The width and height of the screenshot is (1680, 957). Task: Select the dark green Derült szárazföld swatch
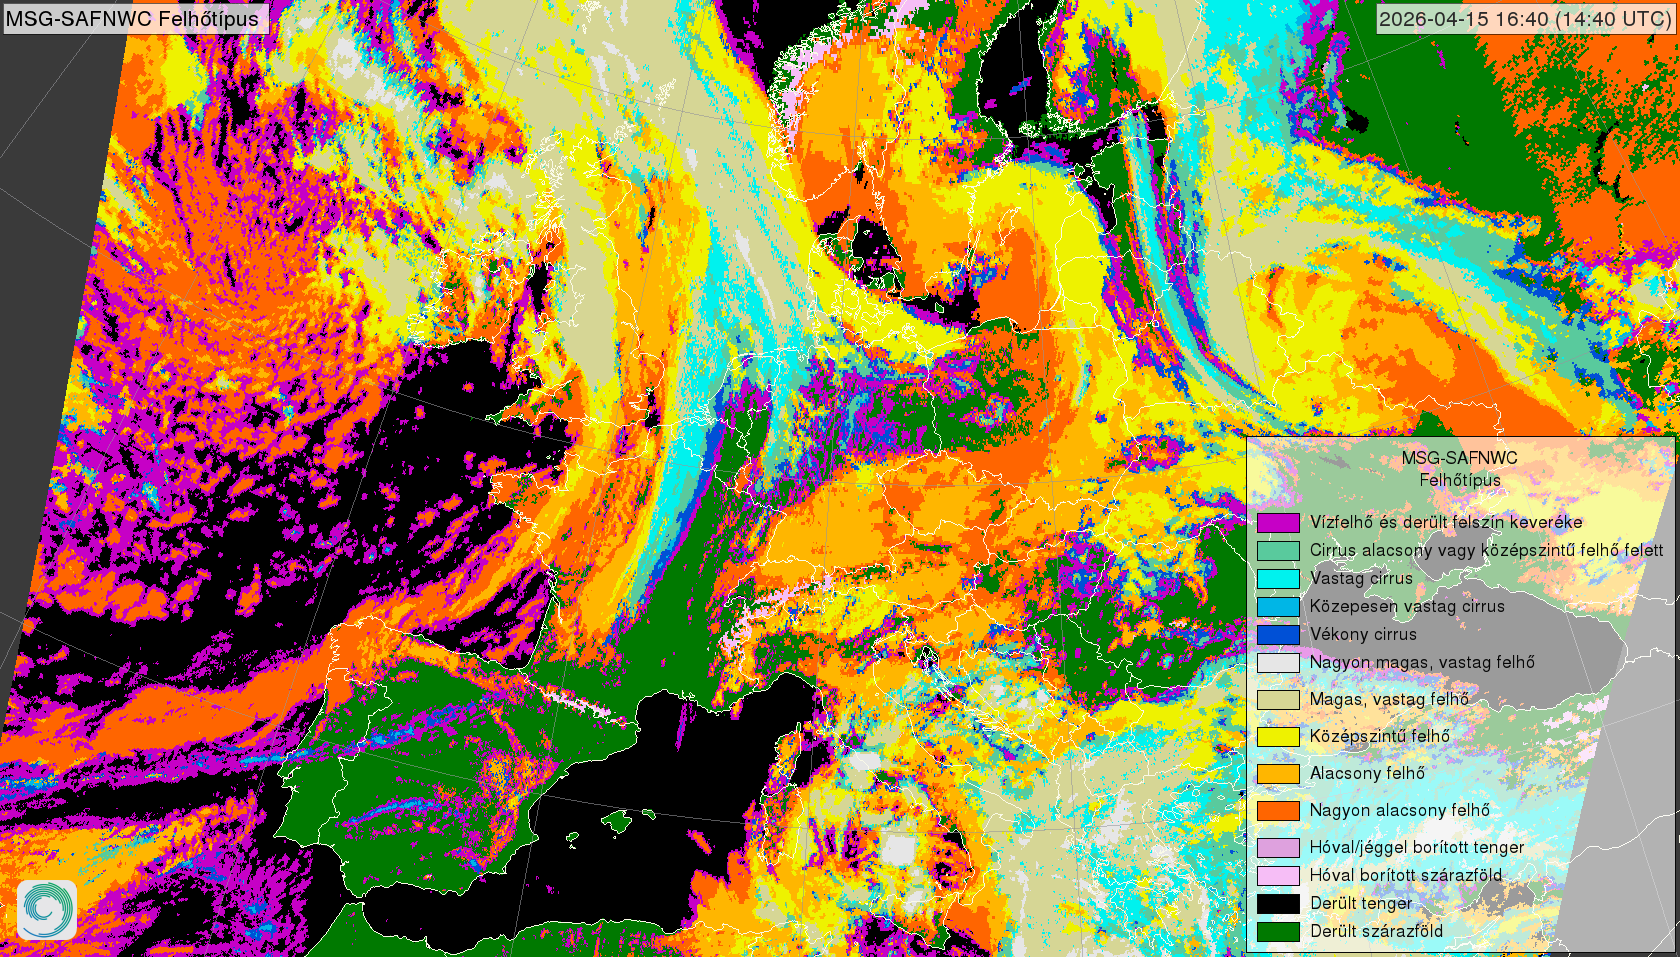1278,932
